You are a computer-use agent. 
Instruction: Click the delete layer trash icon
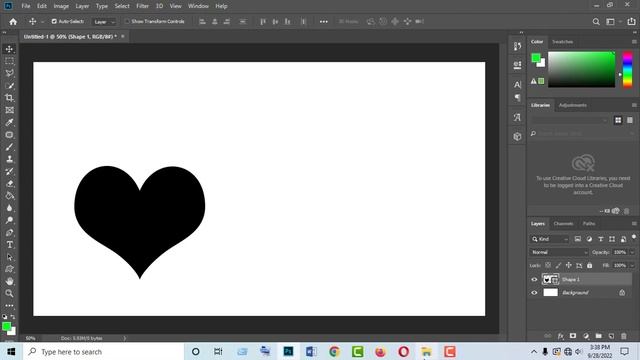[624, 336]
